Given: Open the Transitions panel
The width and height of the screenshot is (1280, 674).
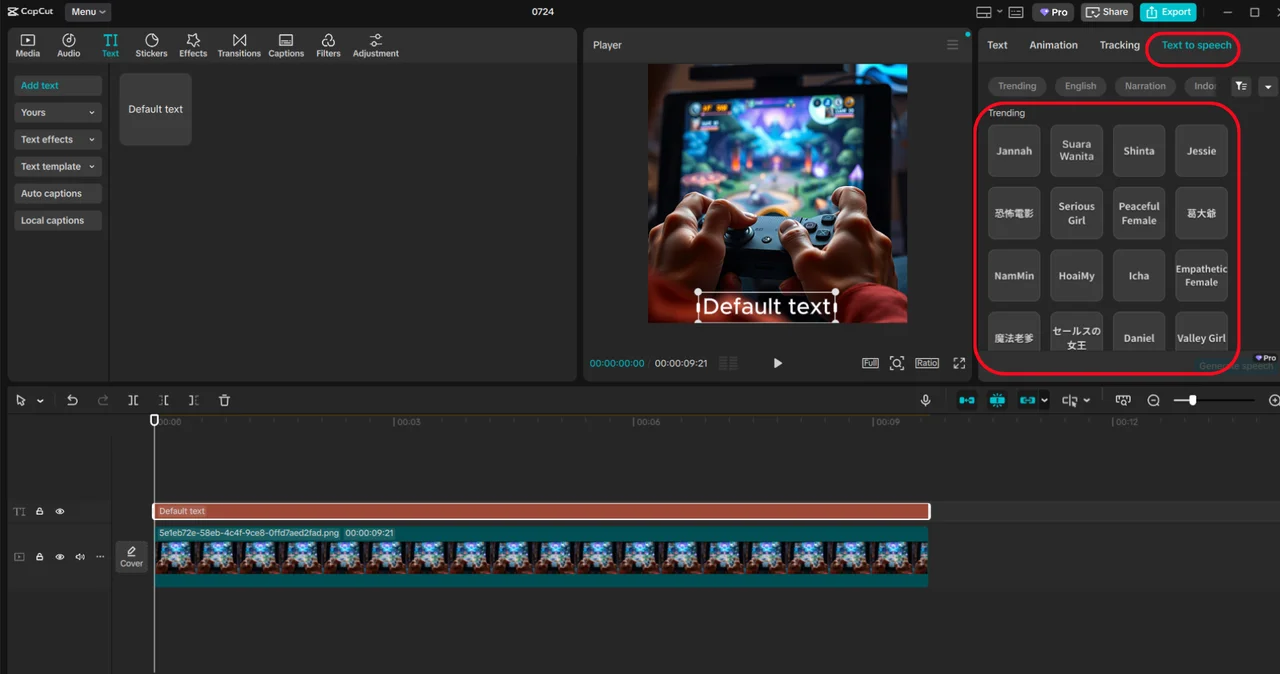Looking at the screenshot, I should [x=239, y=45].
